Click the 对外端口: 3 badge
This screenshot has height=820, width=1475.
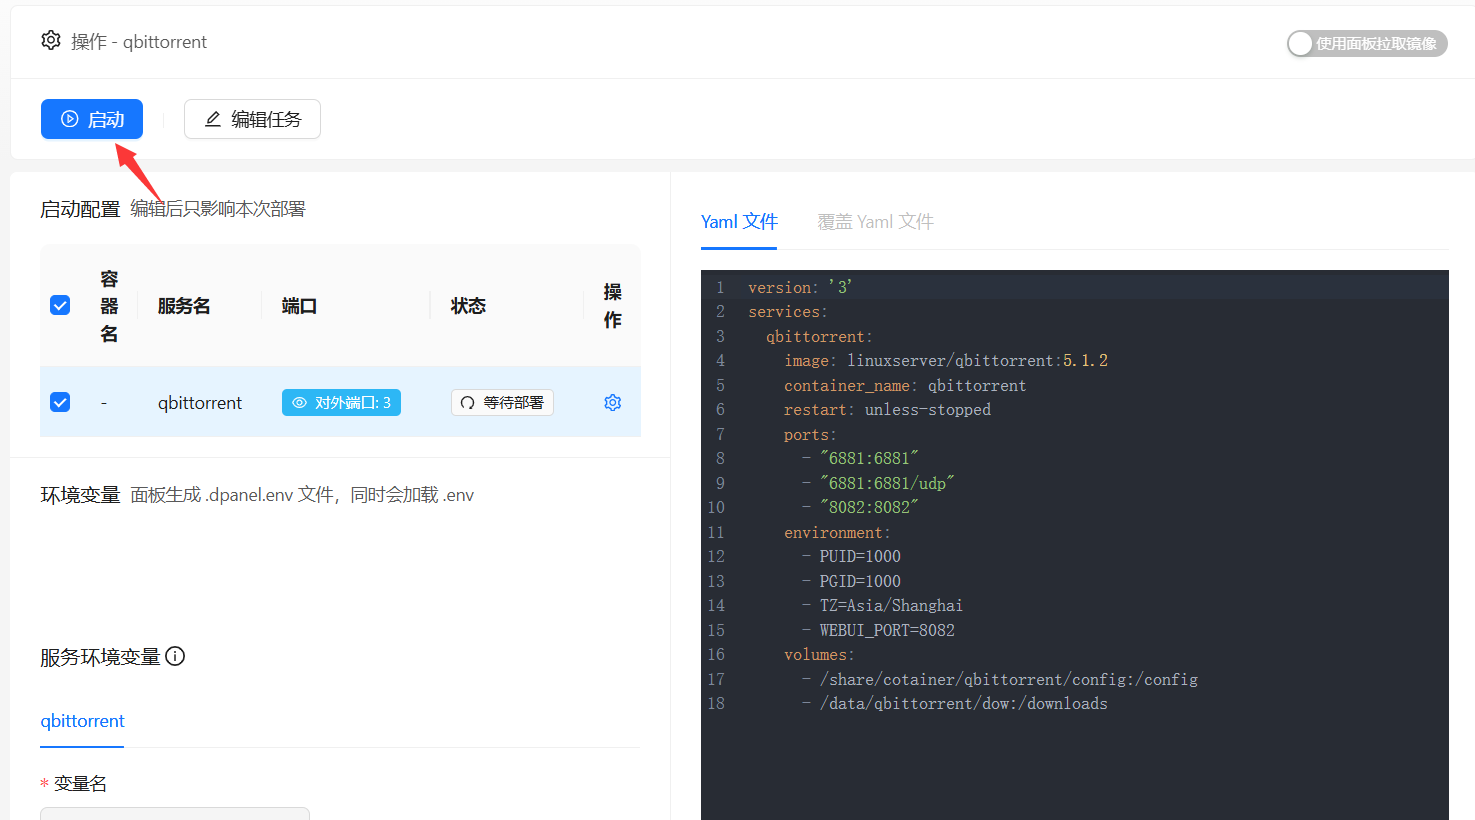[x=341, y=402]
